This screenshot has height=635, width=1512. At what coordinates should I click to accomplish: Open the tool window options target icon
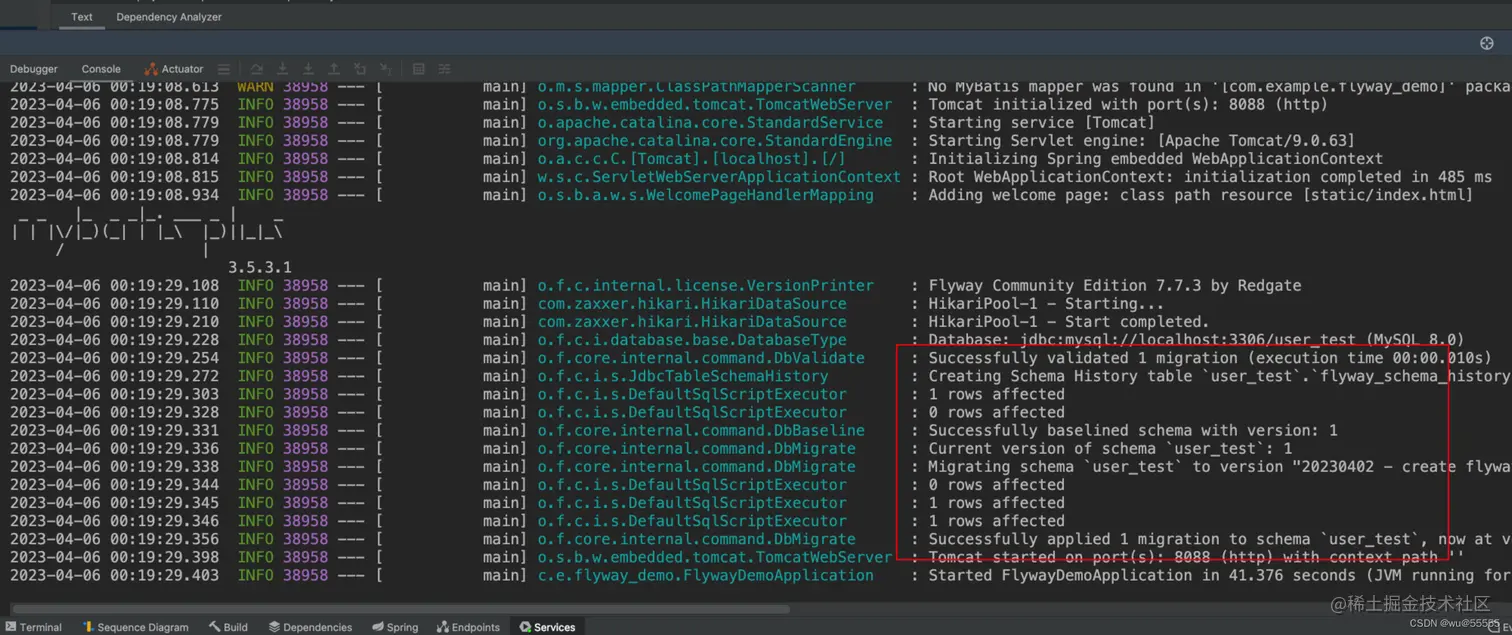point(1486,43)
